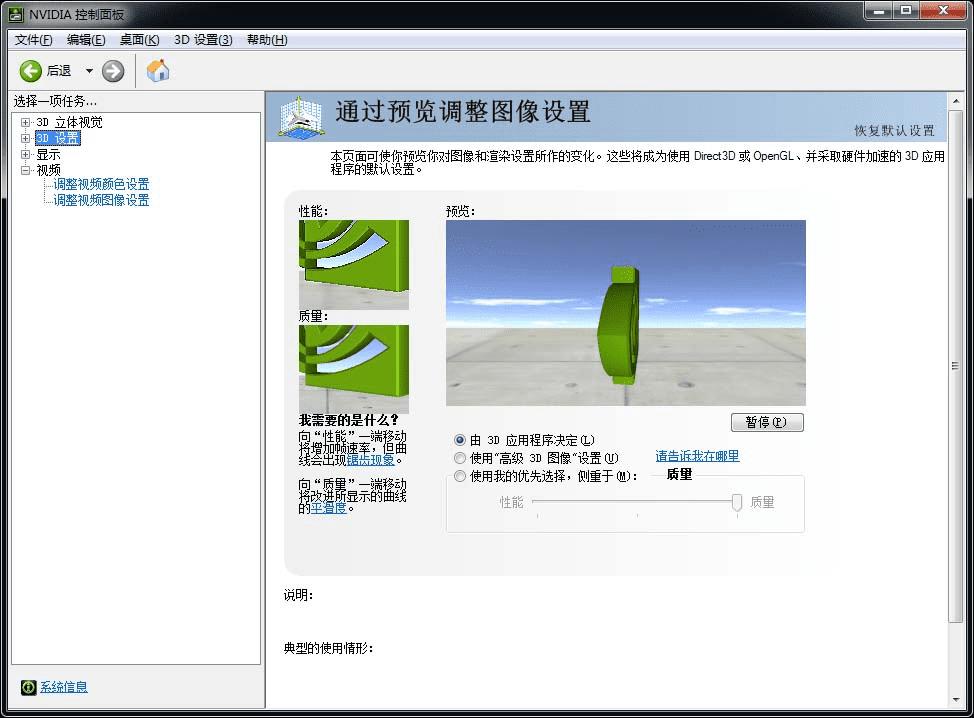Click the NVIDIA title bar icon
The image size is (974, 718).
click(x=16, y=14)
